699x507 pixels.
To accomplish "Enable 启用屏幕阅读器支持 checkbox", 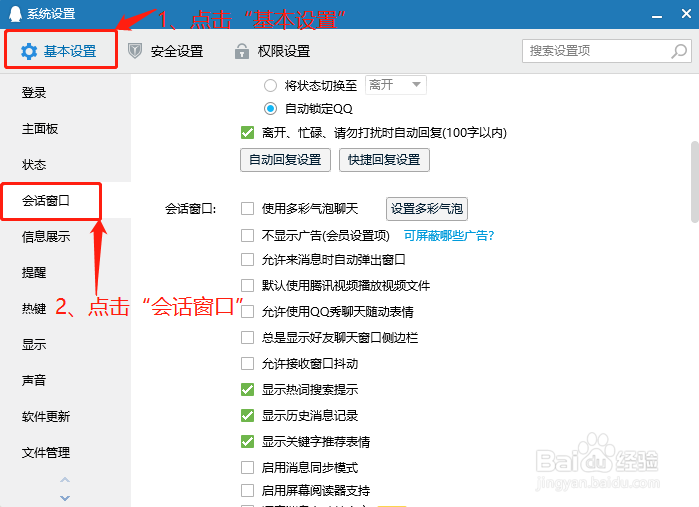I will point(247,491).
